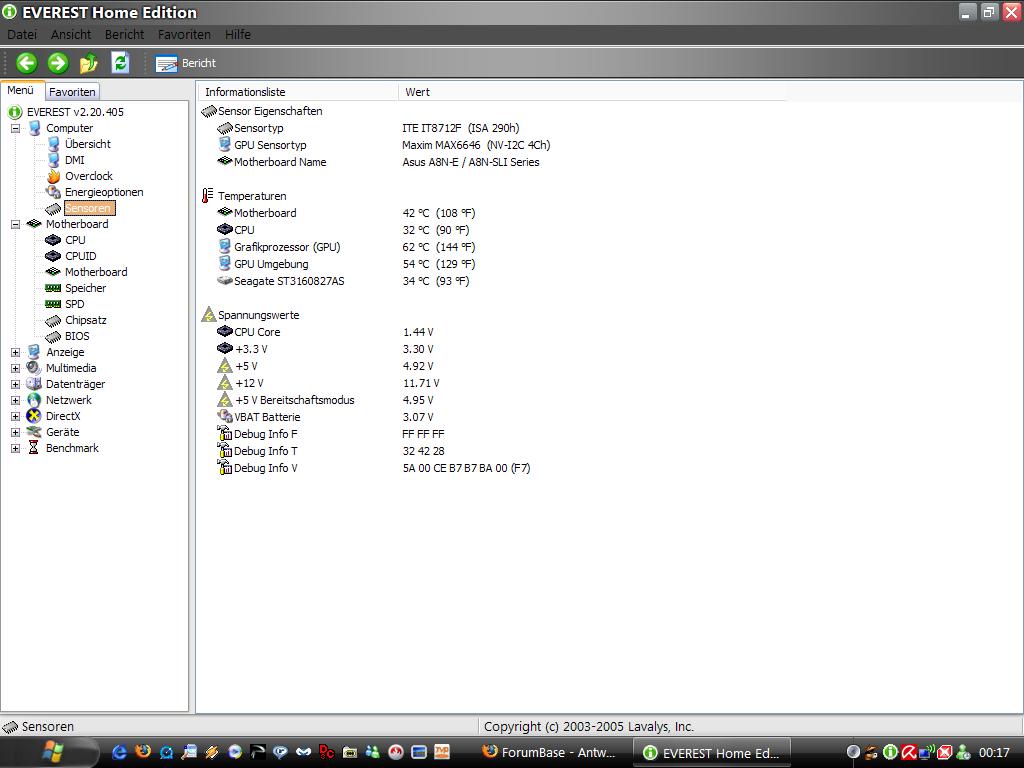Image resolution: width=1024 pixels, height=768 pixels.
Task: Expand the DirectX tree node
Action: point(16,417)
